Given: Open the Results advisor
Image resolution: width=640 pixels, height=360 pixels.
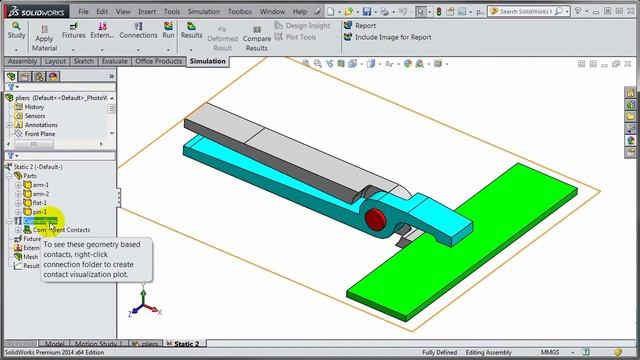Looking at the screenshot, I should coord(191,31).
